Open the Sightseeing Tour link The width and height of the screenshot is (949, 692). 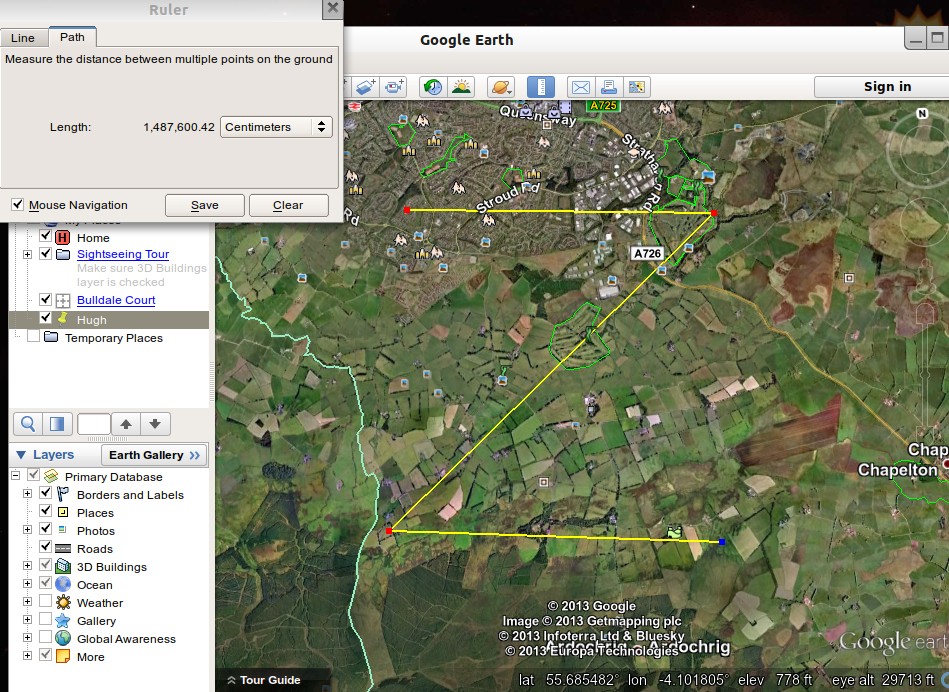123,255
